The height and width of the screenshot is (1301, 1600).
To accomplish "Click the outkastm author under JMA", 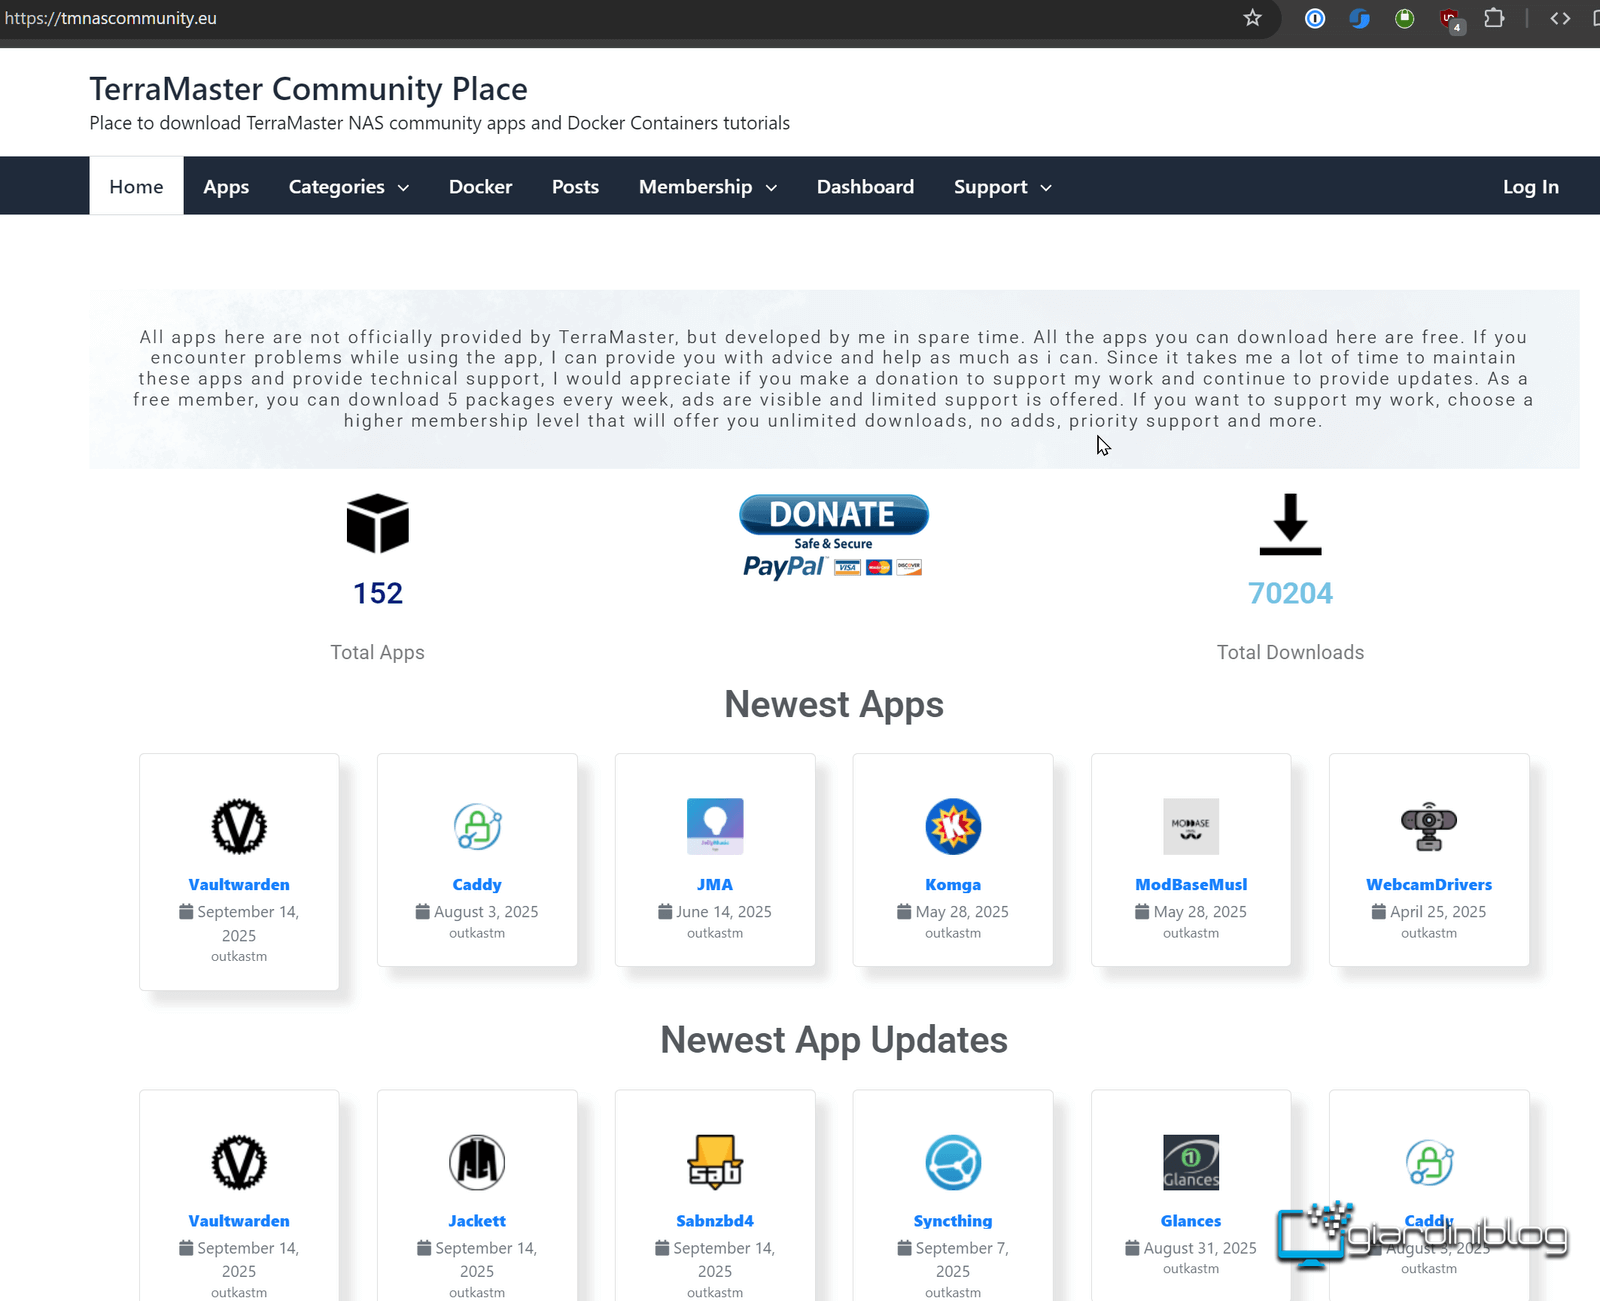I will (x=715, y=933).
